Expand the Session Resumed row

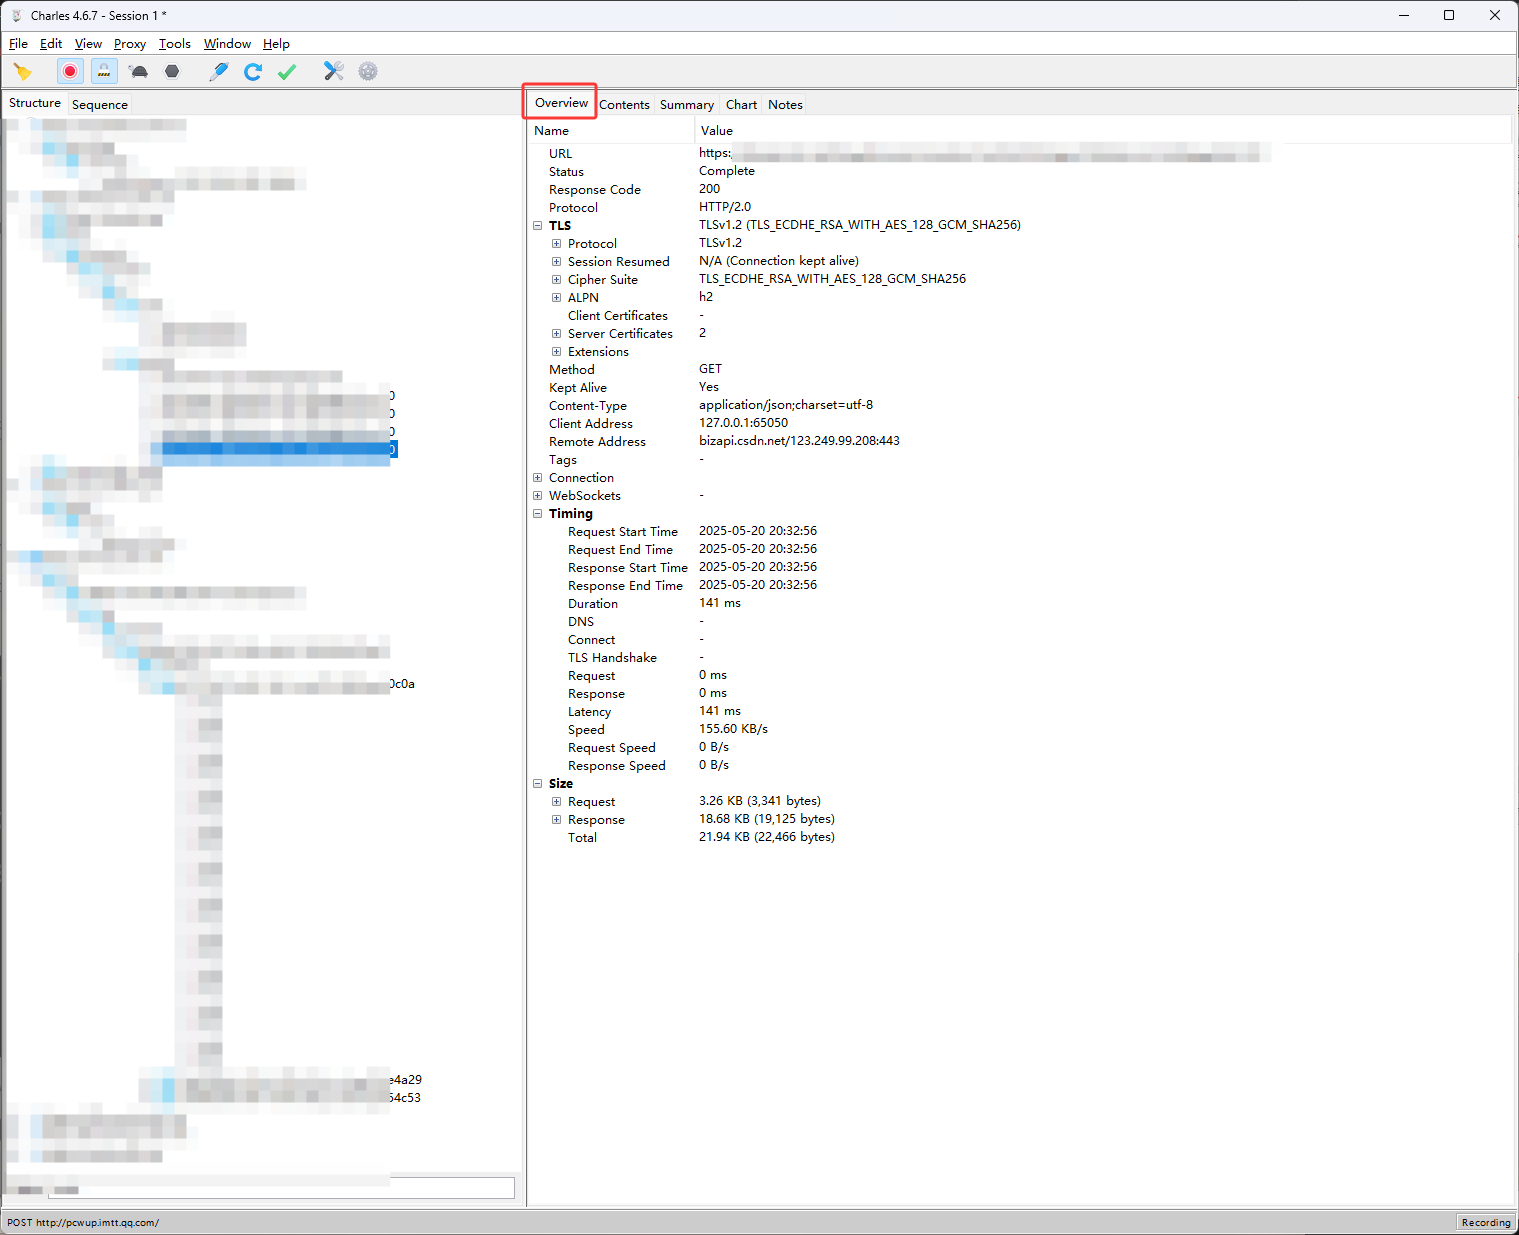click(557, 262)
